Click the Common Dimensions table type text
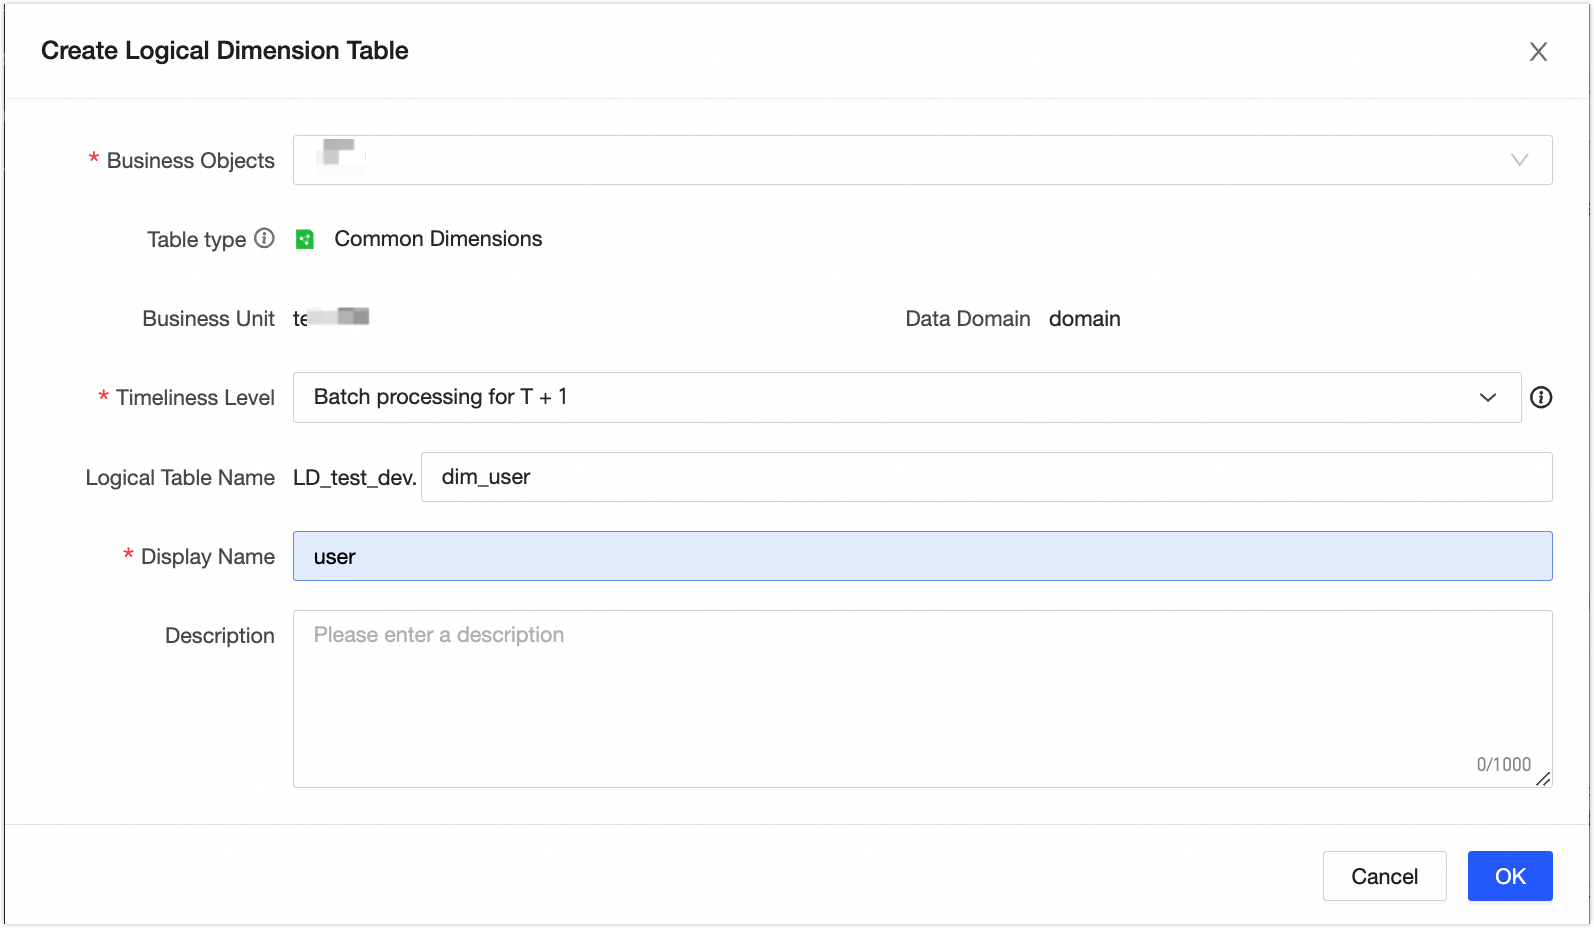Screen dimensions: 1594x928 [438, 239]
